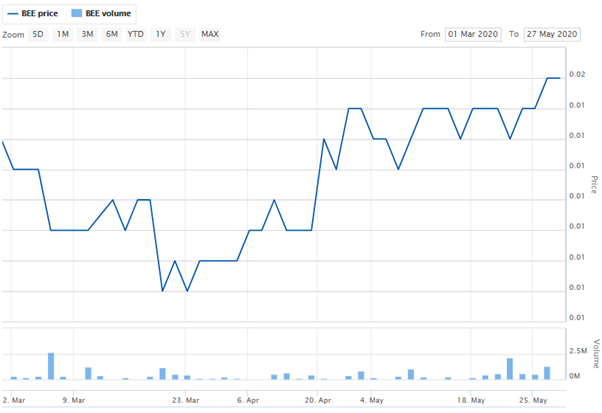Viewport: 602px width, 413px height.
Task: Toggle the BEE volume legend series
Action: point(101,13)
